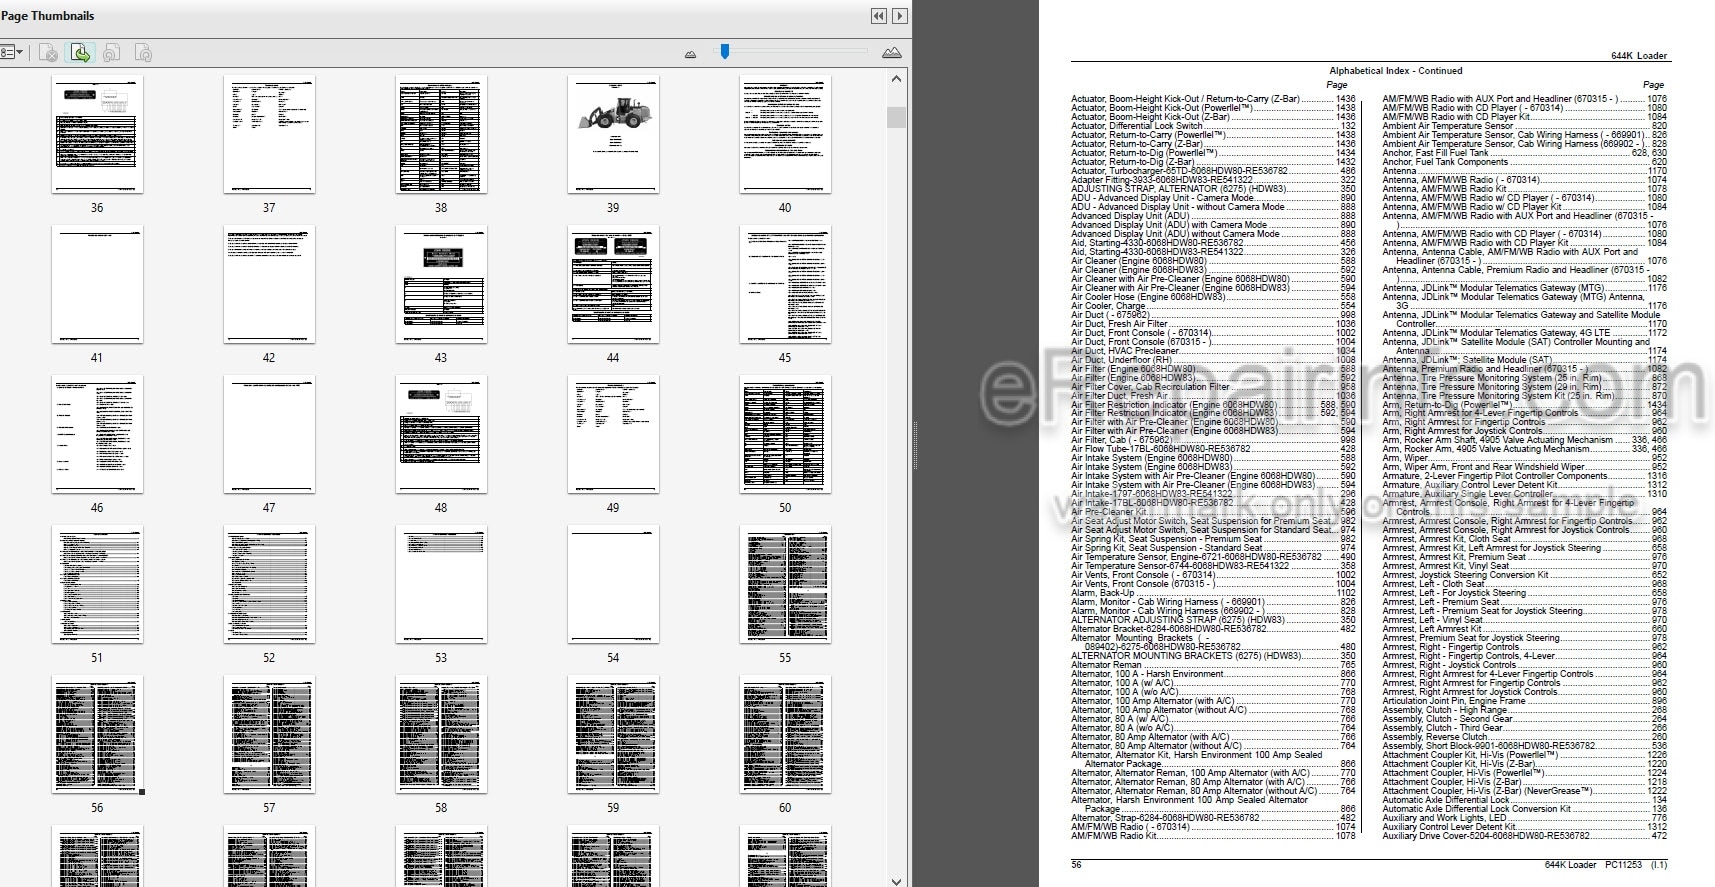
Task: Select page 57 thumbnail
Action: (x=269, y=735)
